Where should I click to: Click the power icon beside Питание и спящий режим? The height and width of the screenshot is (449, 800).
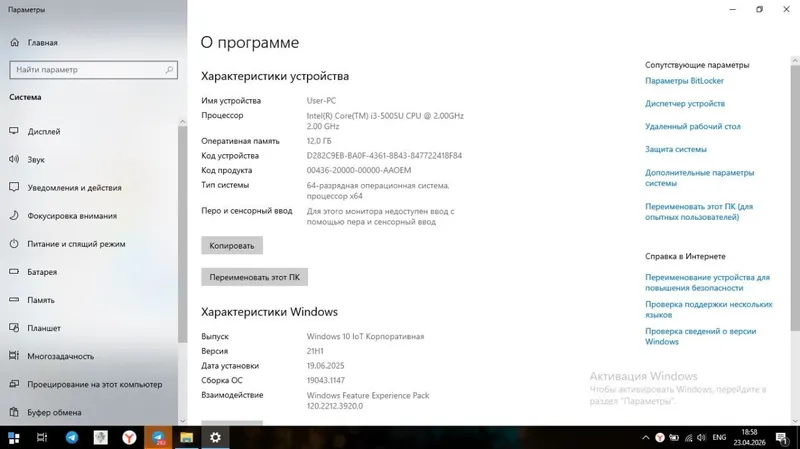tap(14, 243)
